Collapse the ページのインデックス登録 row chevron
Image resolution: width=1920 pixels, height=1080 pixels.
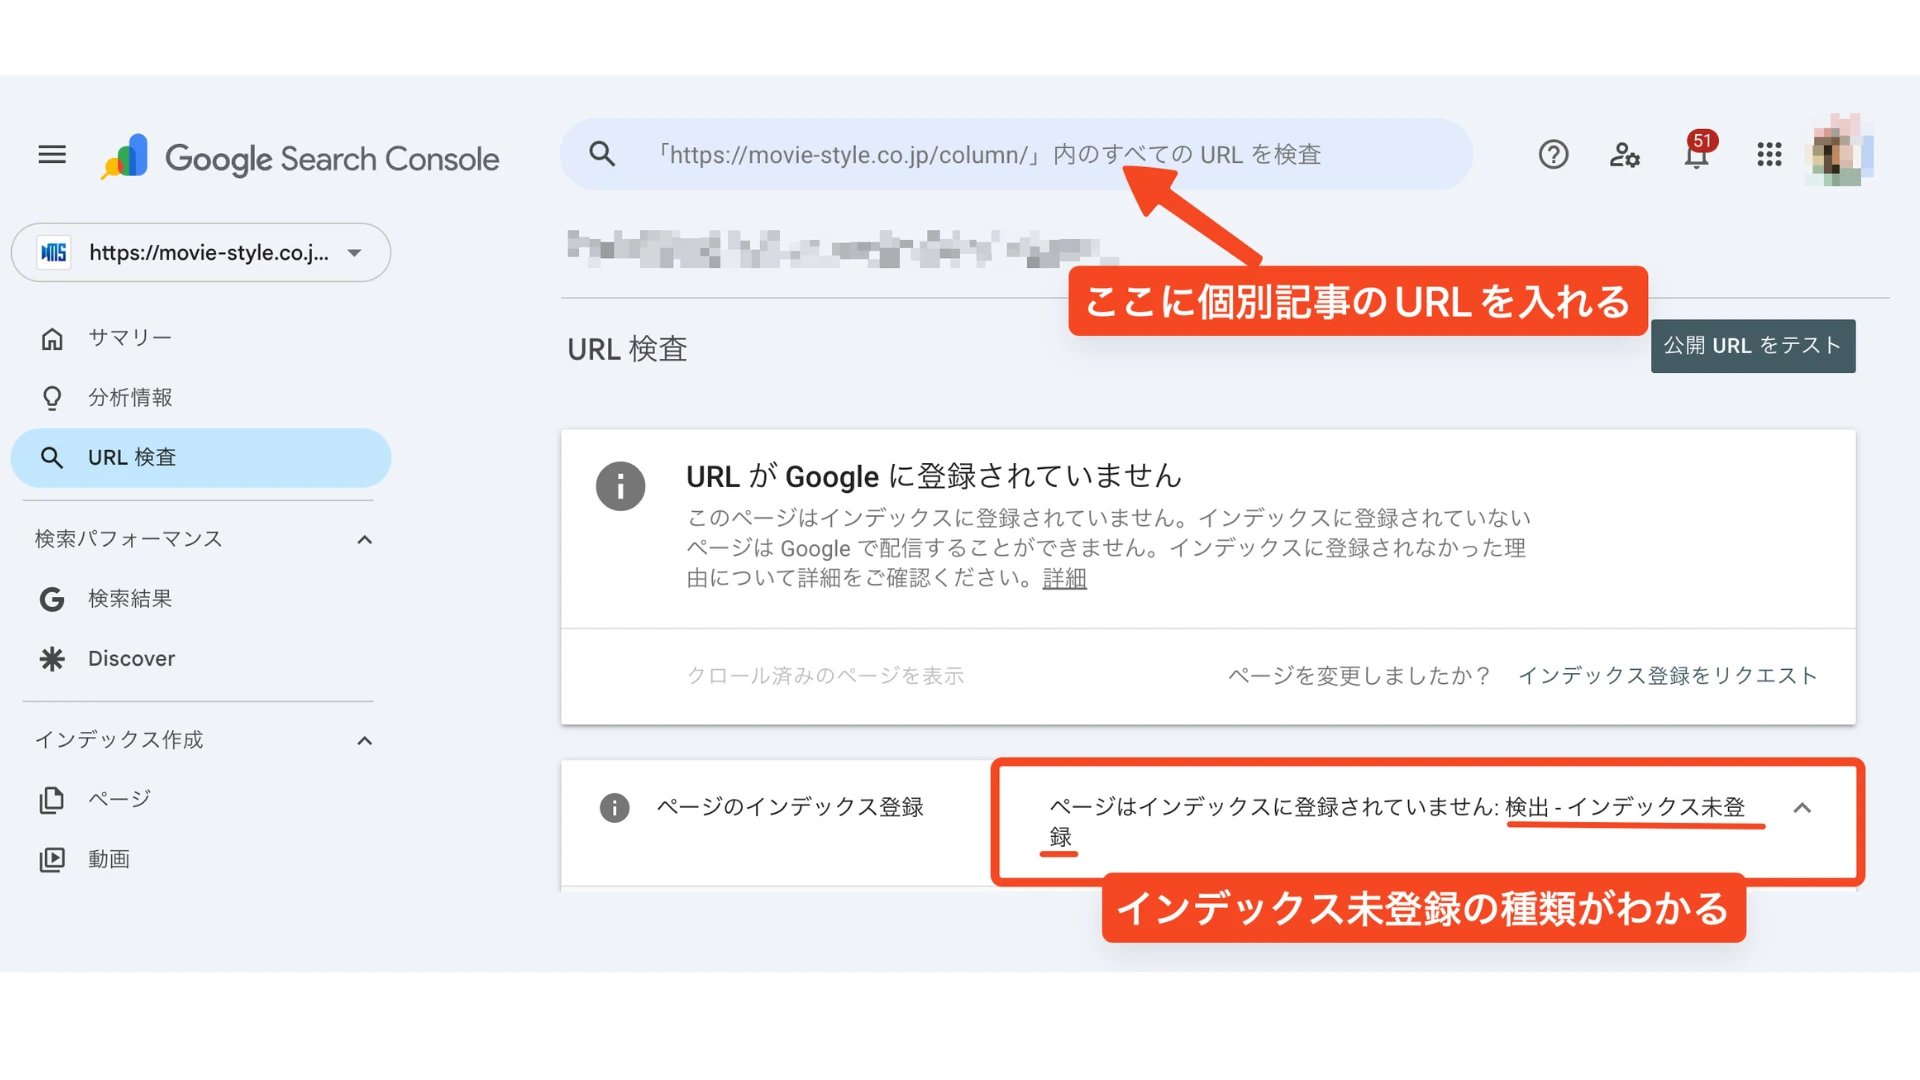pos(1802,808)
